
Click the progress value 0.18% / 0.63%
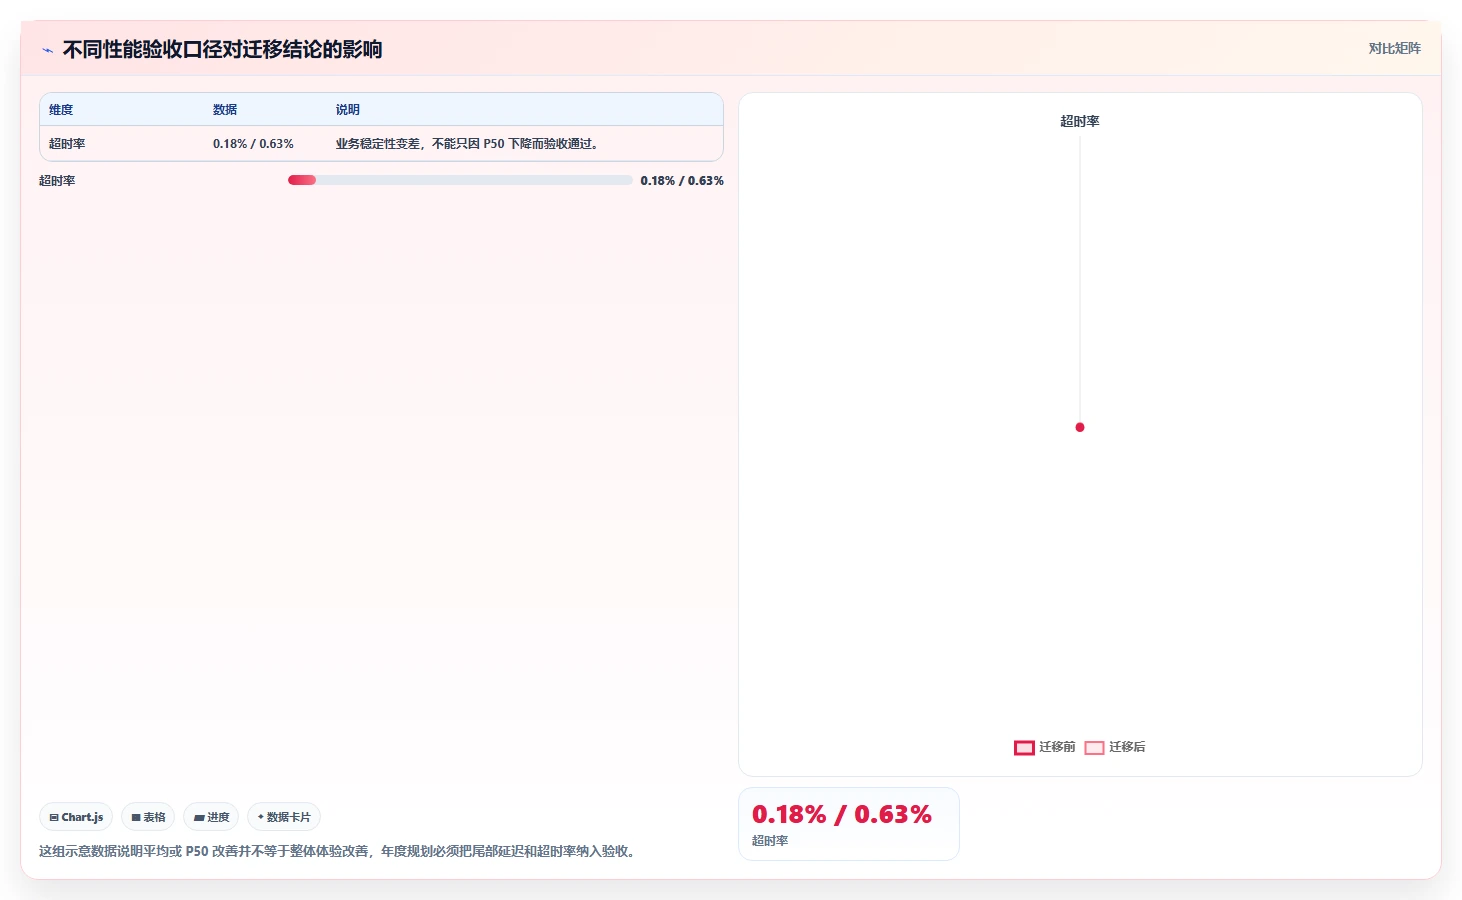(x=682, y=181)
